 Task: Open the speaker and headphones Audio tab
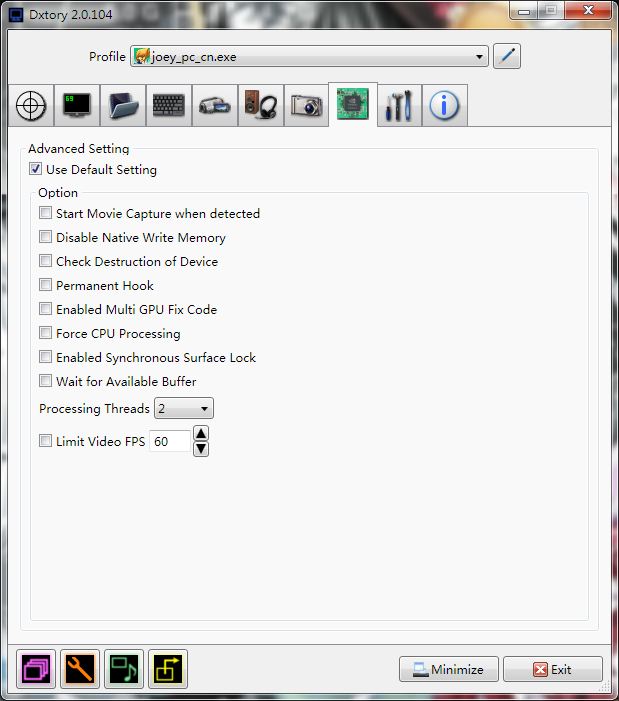tap(261, 106)
